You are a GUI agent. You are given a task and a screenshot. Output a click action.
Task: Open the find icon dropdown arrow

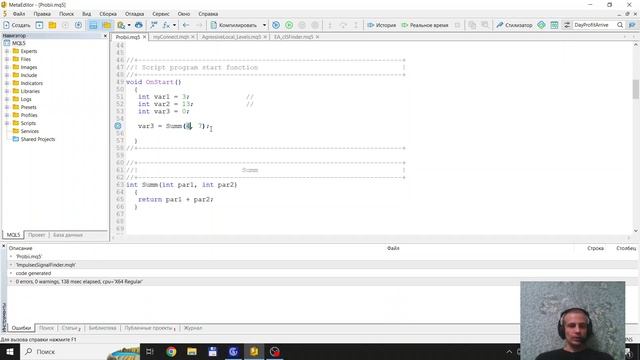[129, 25]
